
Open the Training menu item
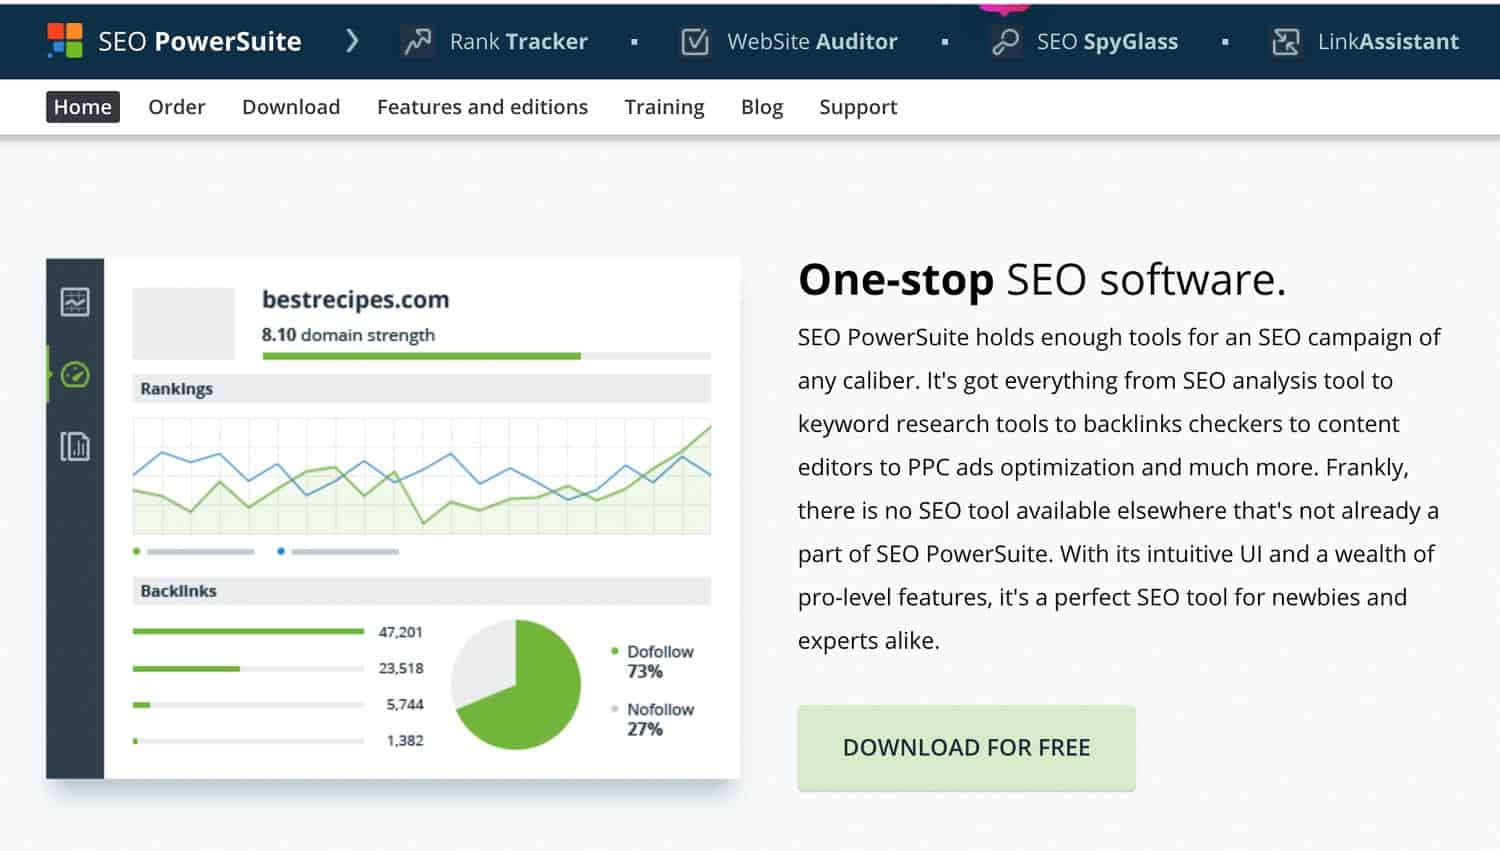click(664, 107)
